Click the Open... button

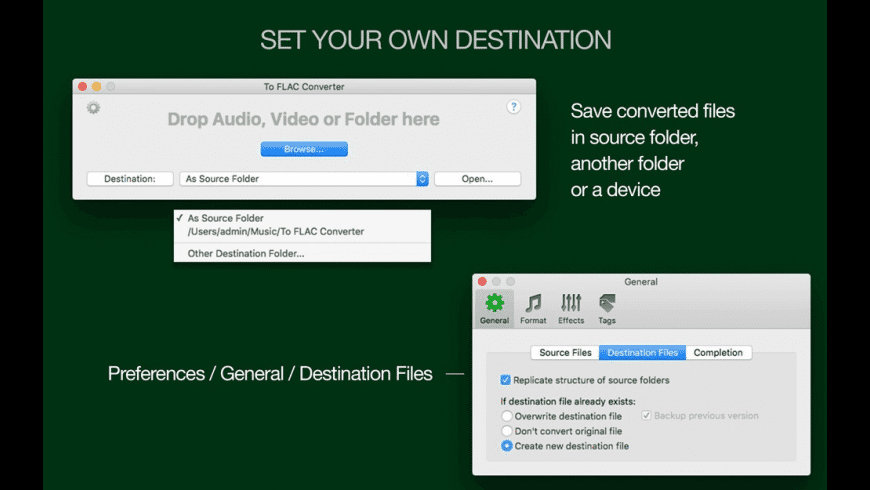pyautogui.click(x=477, y=179)
